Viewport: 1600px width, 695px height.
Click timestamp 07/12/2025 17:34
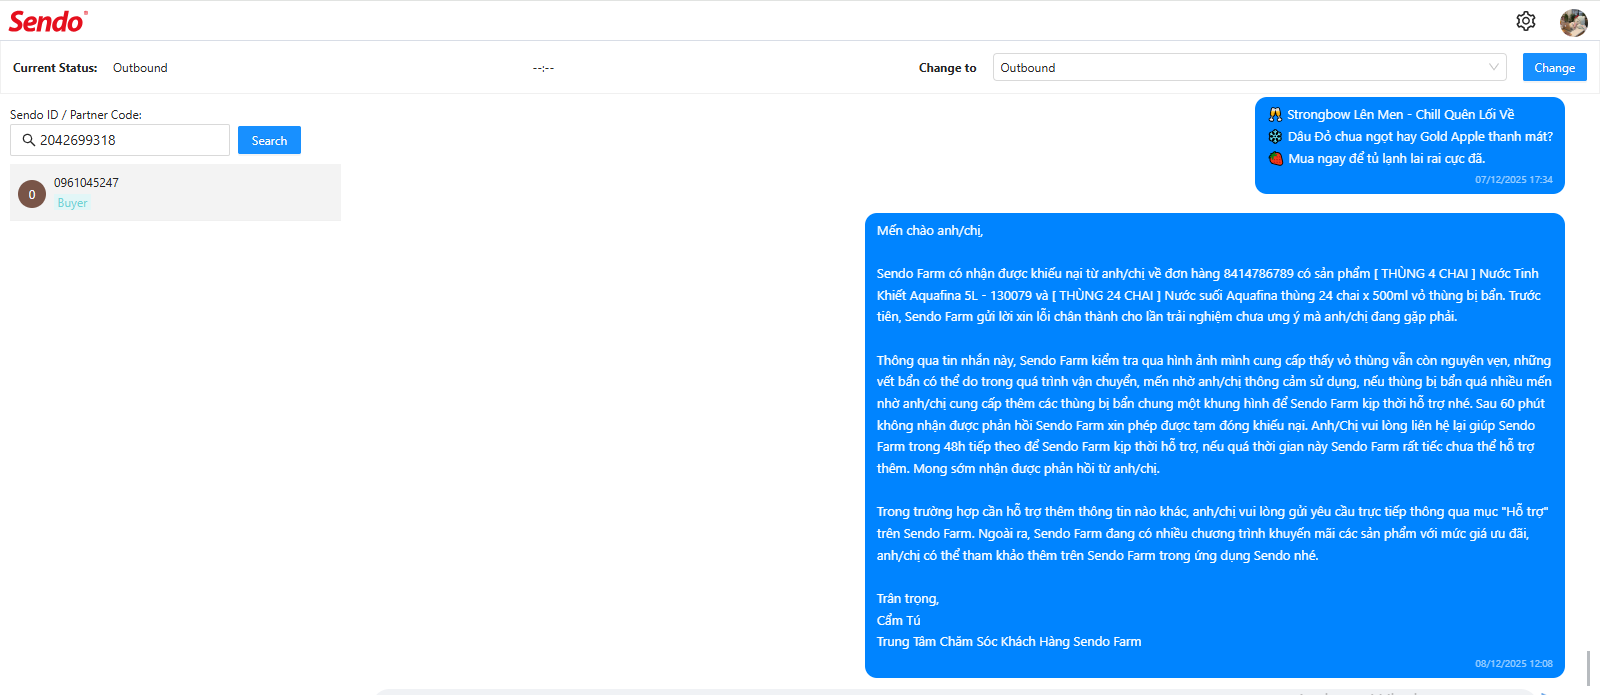point(1513,180)
